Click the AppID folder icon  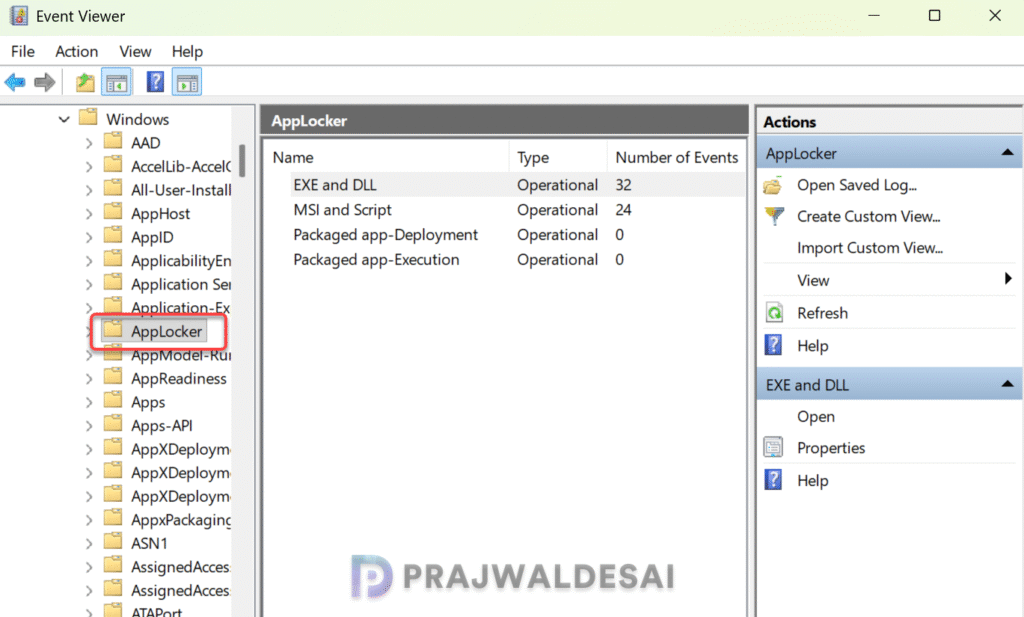[113, 236]
